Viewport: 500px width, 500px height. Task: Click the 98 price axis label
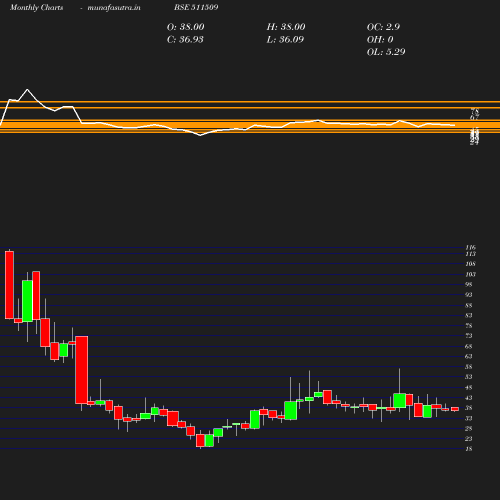(x=469, y=284)
